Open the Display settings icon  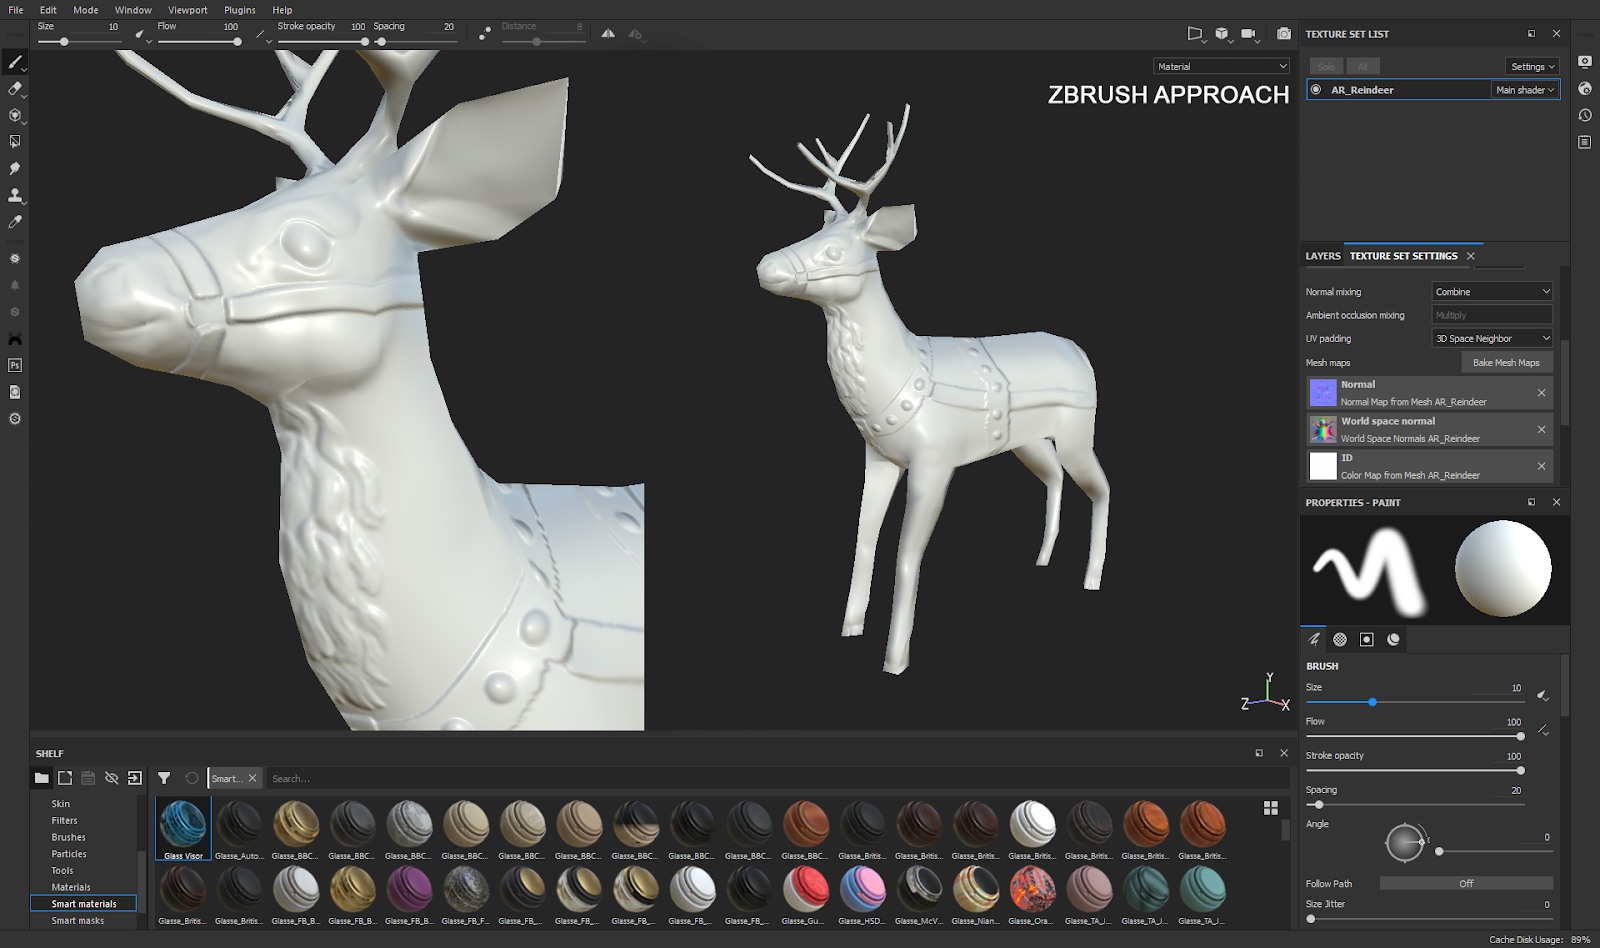click(x=1585, y=61)
